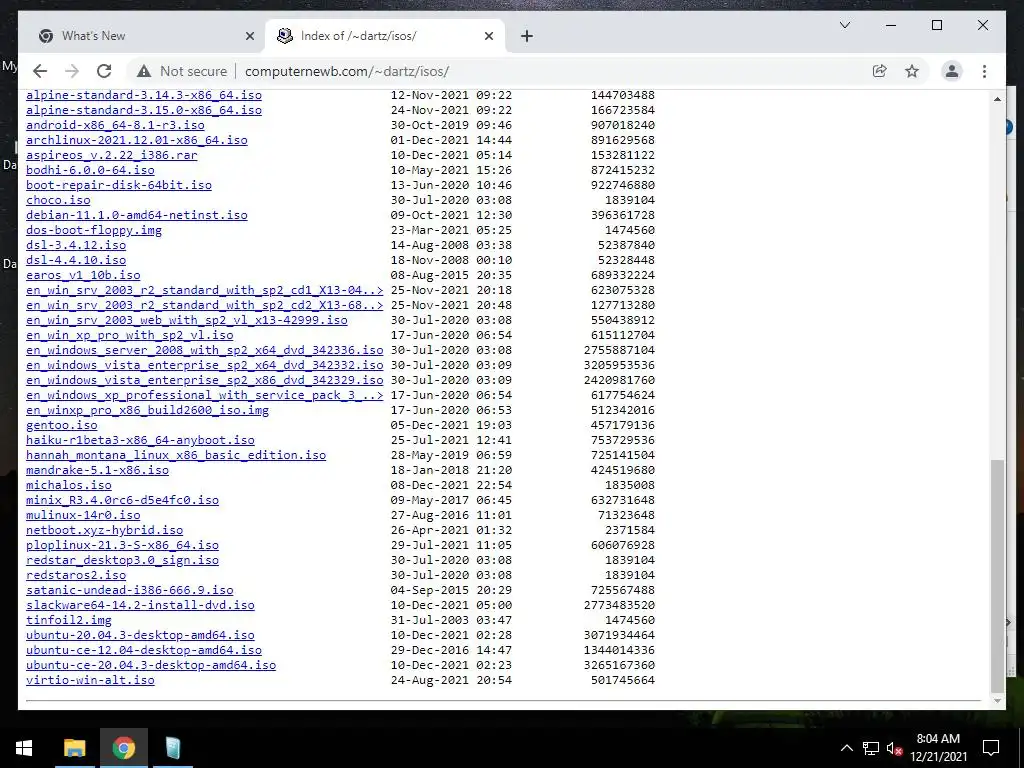Switch to the What's New tab

tap(142, 36)
